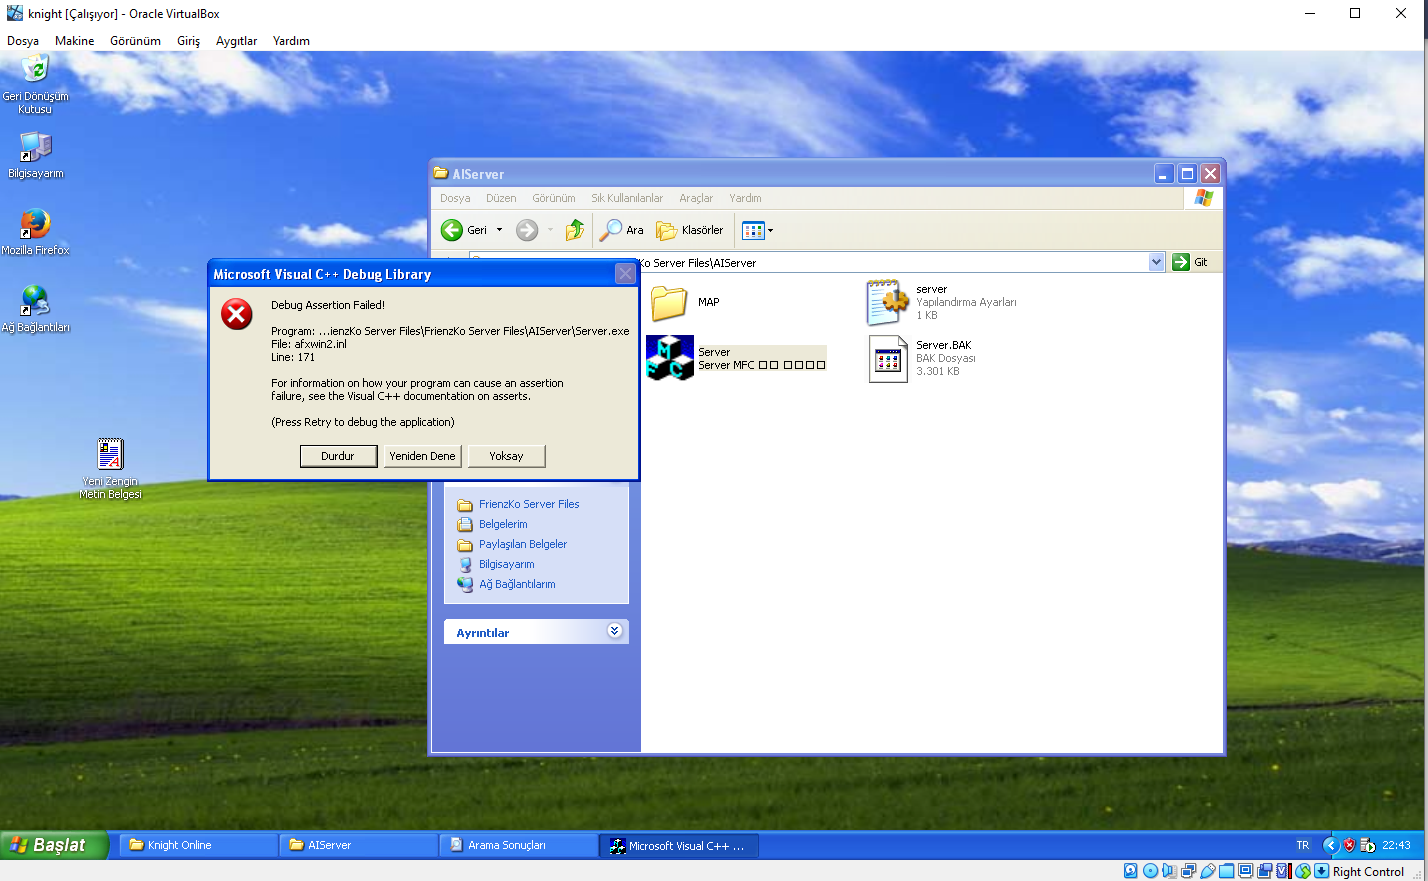Switch to Arama Sonuçları taskbar button
This screenshot has width=1428, height=881.
coord(519,845)
